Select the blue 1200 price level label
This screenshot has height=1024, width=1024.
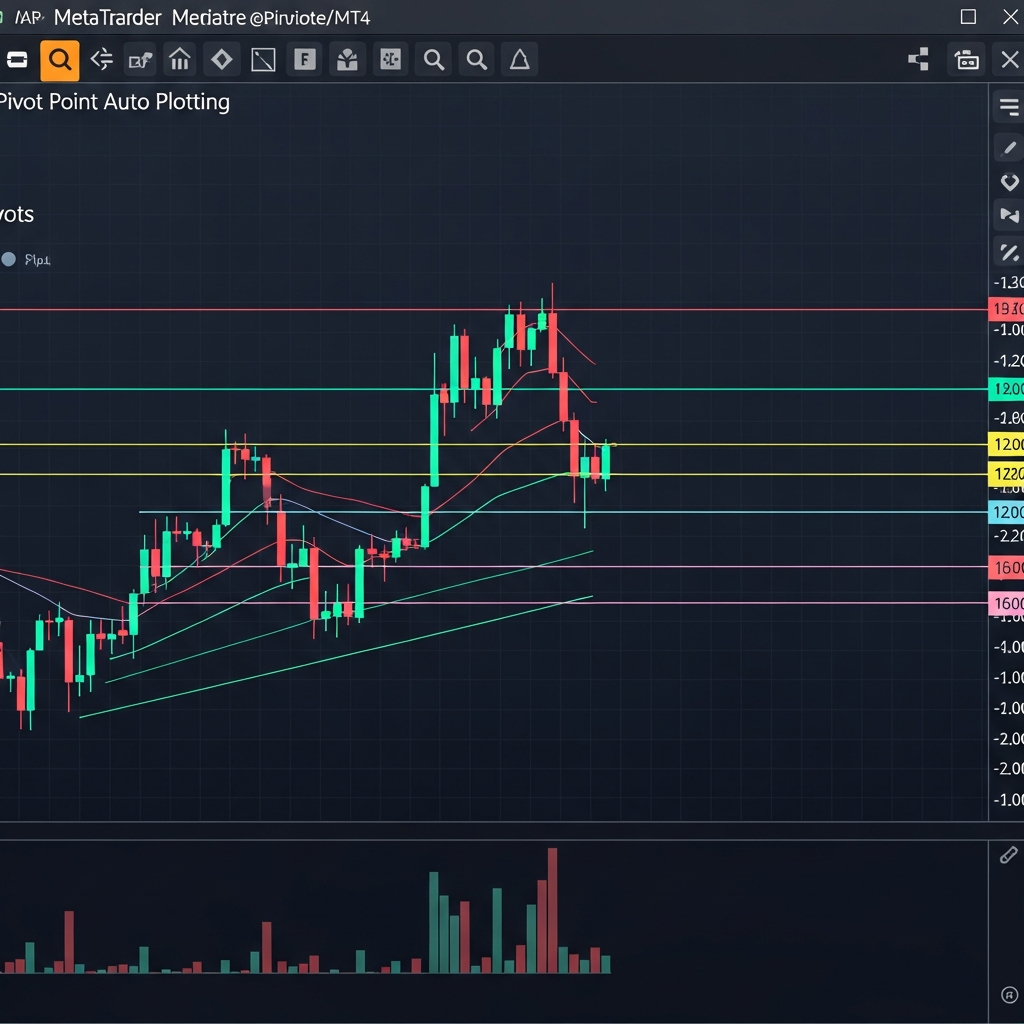(1006, 512)
